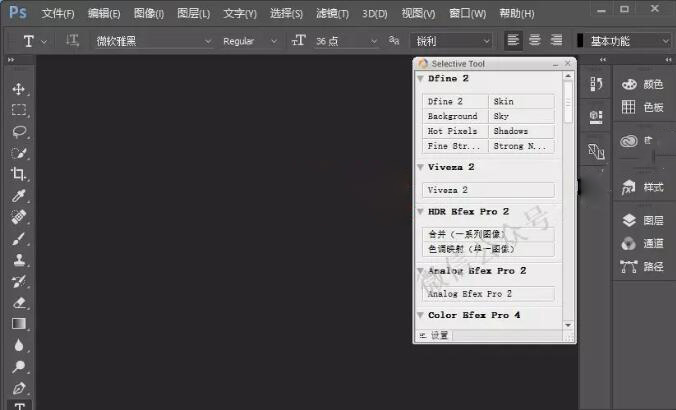The image size is (676, 410).
Task: Toggle text orientation in options bar
Action: point(72,41)
